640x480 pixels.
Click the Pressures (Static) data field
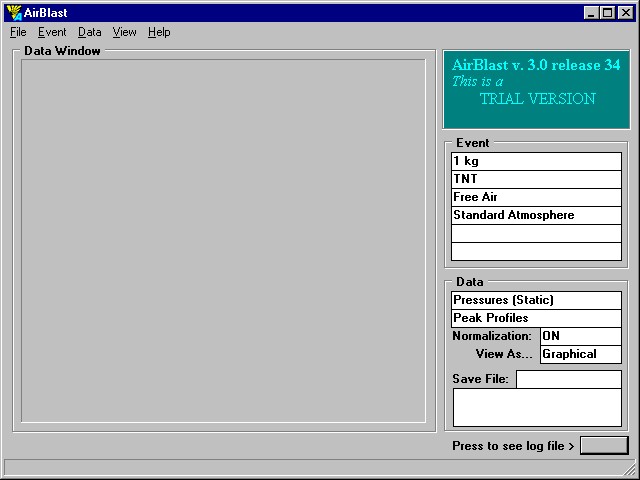pyautogui.click(x=536, y=300)
